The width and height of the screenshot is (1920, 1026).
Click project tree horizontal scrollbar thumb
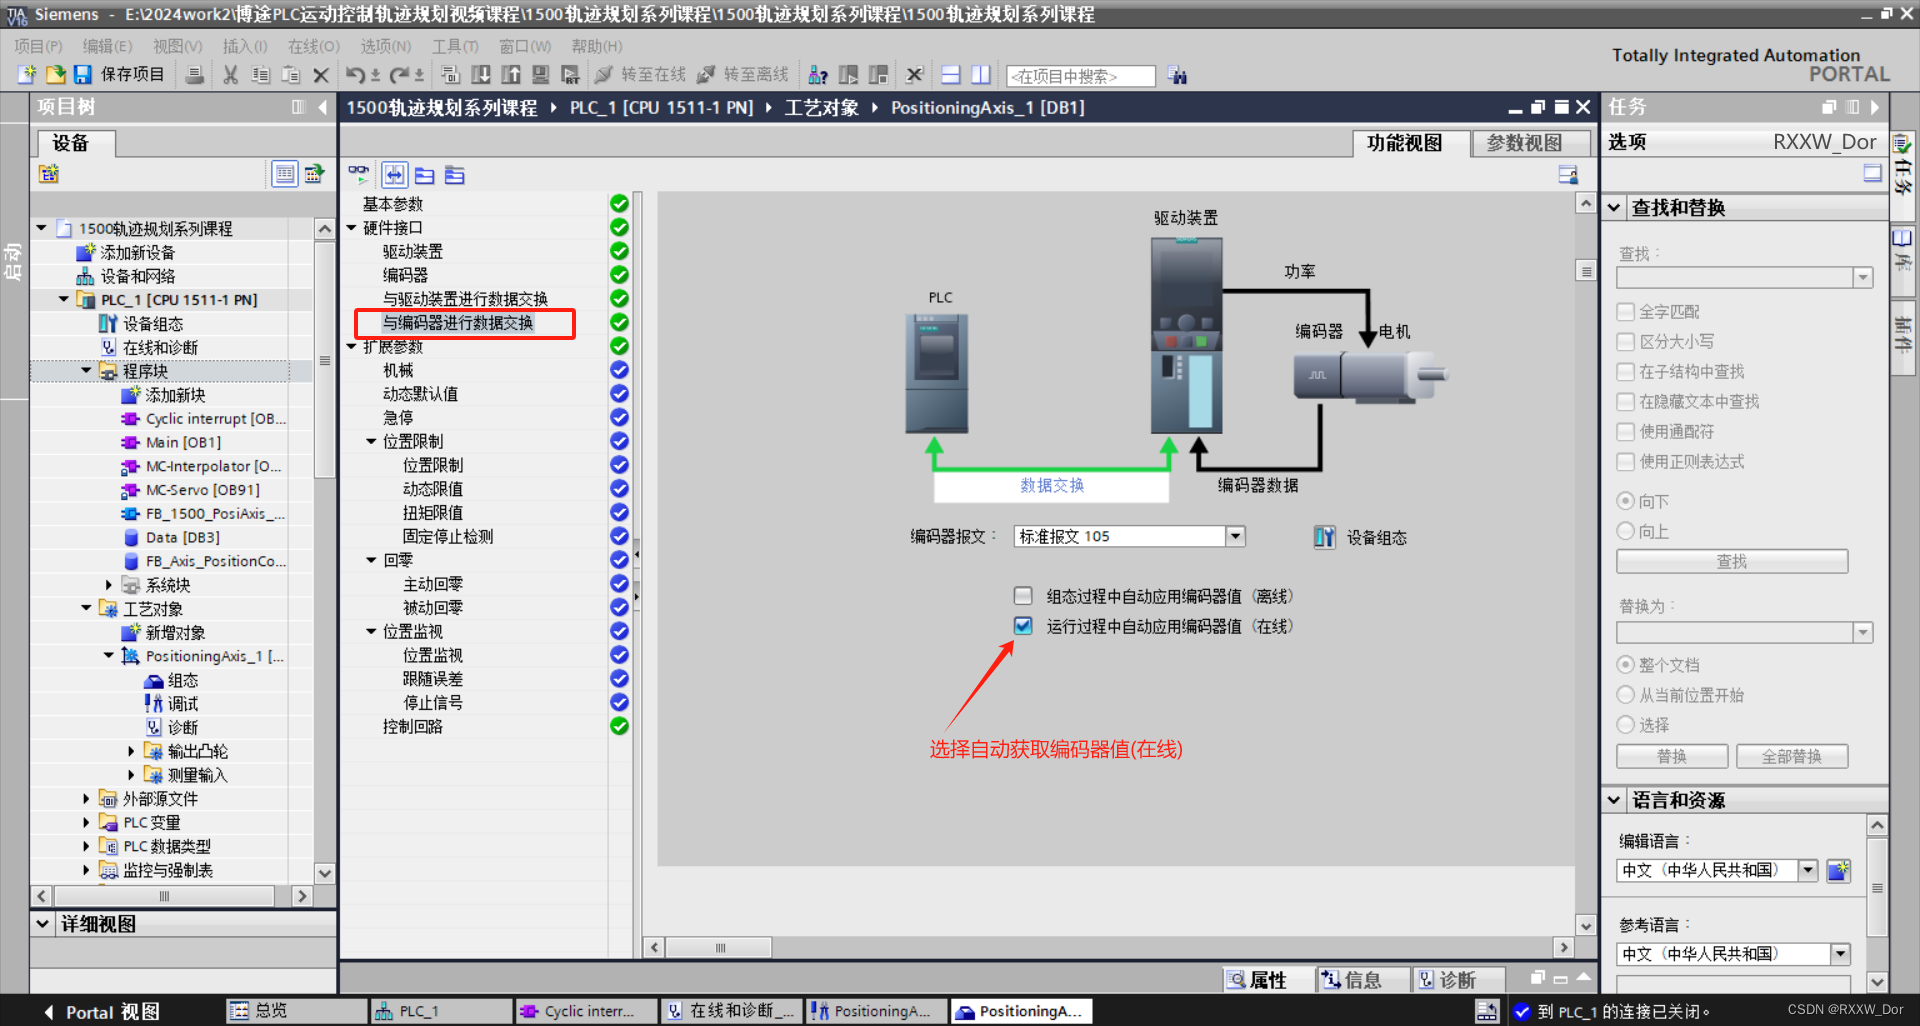click(164, 896)
